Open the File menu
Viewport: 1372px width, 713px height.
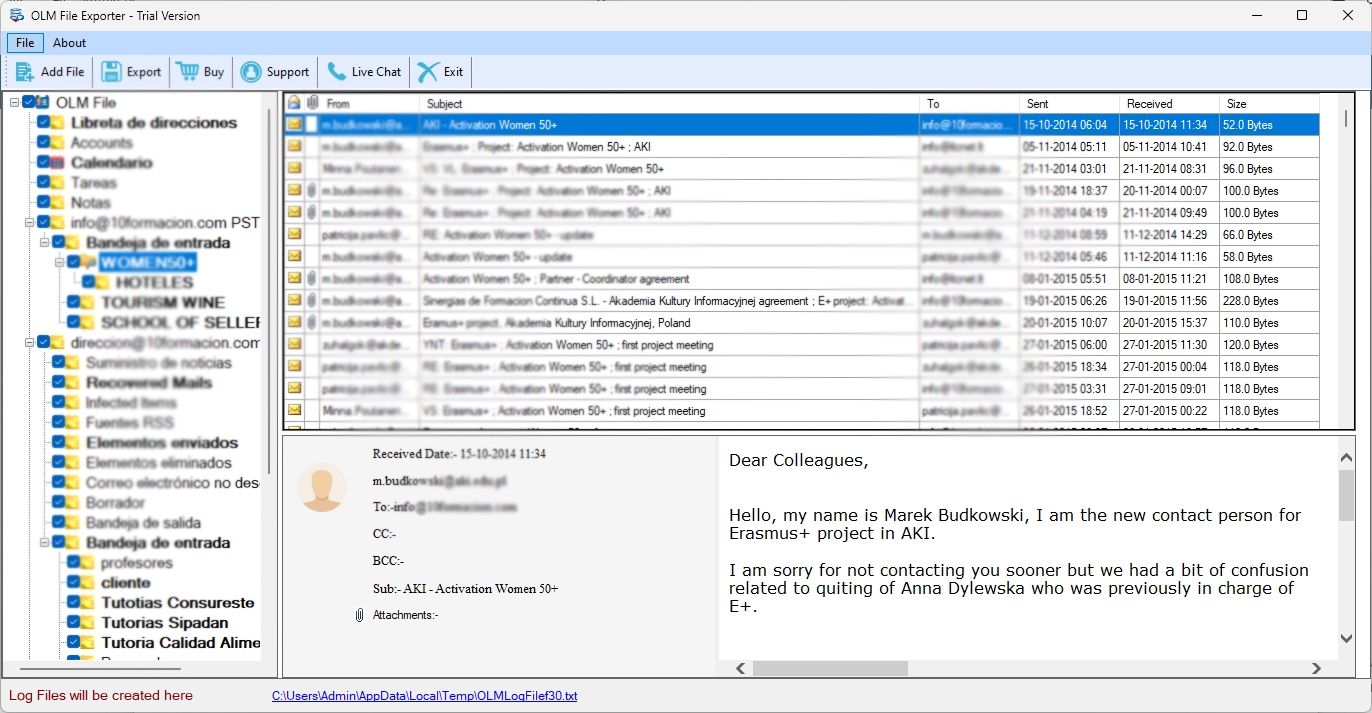click(24, 43)
